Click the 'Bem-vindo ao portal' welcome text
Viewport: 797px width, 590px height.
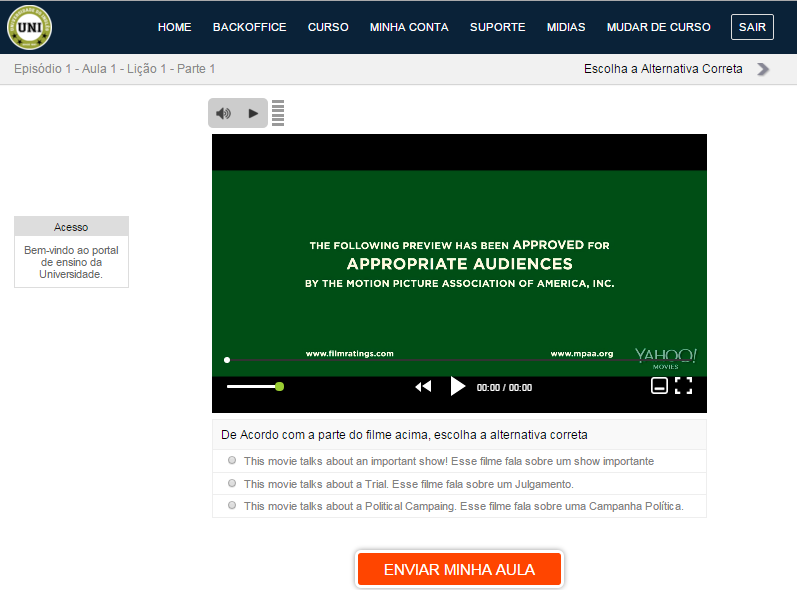pos(71,262)
